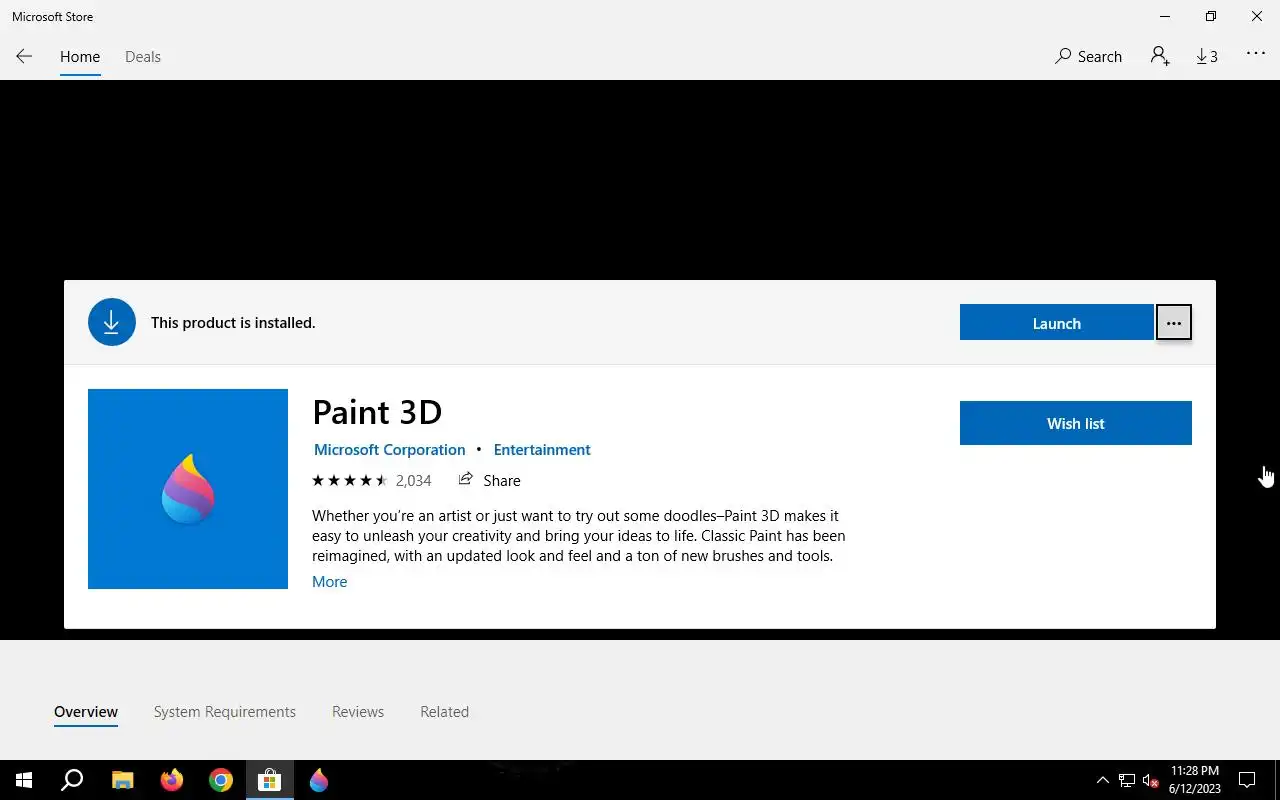This screenshot has height=800, width=1280.
Task: Add Paint 3D to Wish list
Action: click(x=1076, y=423)
